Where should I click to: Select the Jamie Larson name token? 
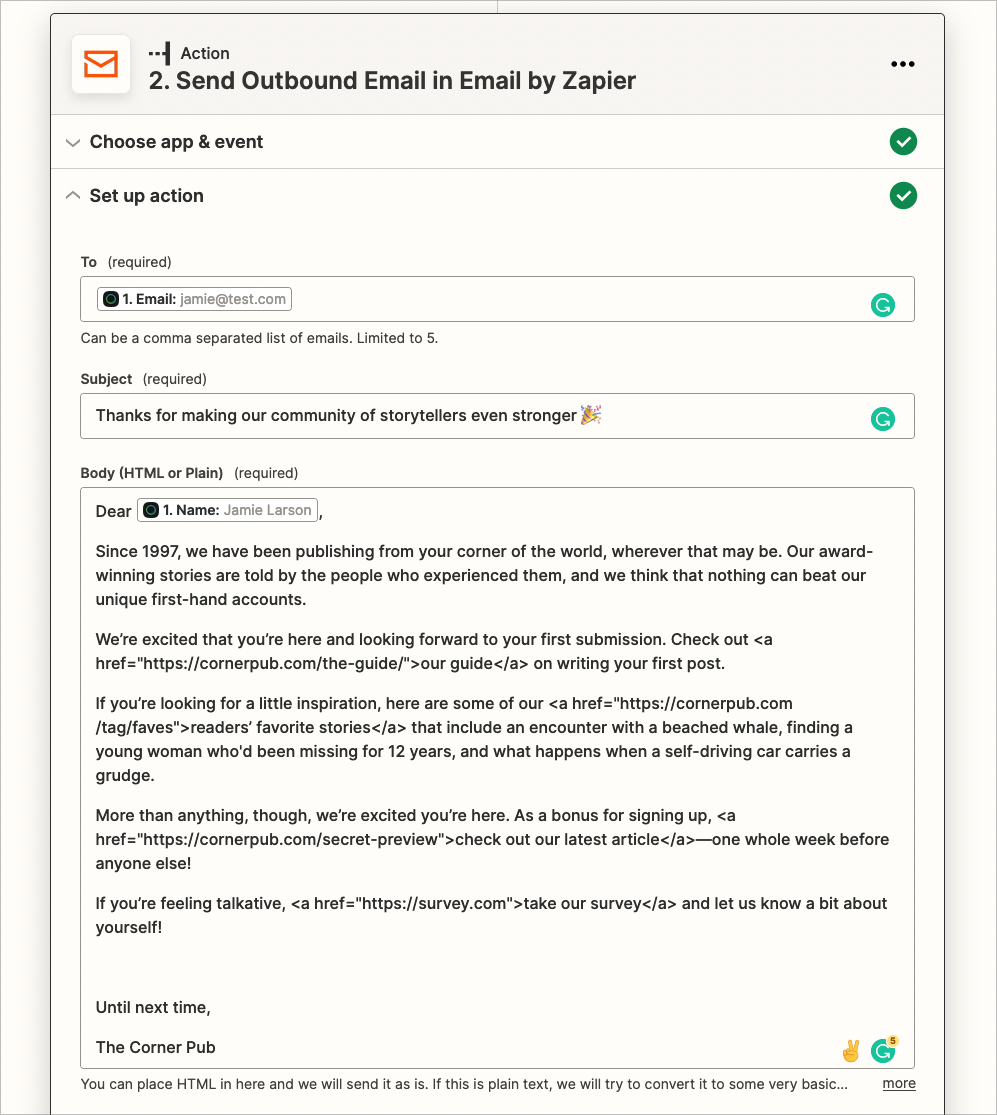(268, 510)
